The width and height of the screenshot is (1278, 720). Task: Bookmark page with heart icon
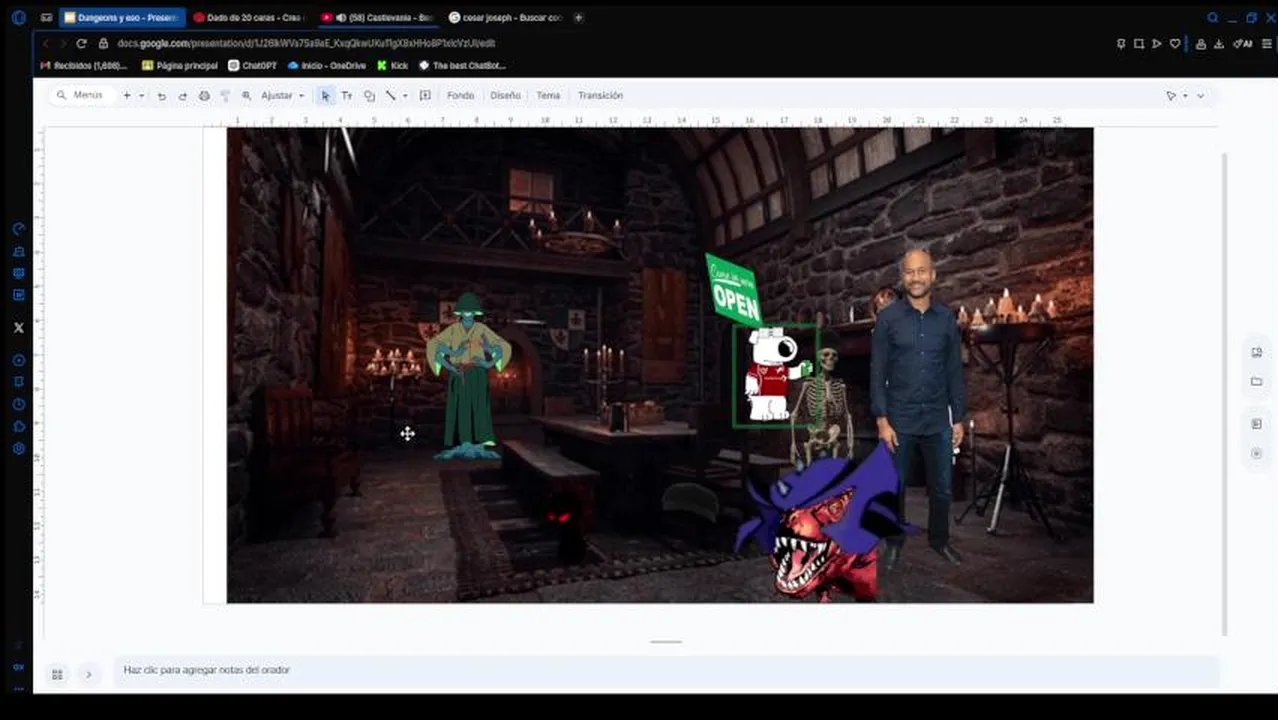[x=1175, y=44]
